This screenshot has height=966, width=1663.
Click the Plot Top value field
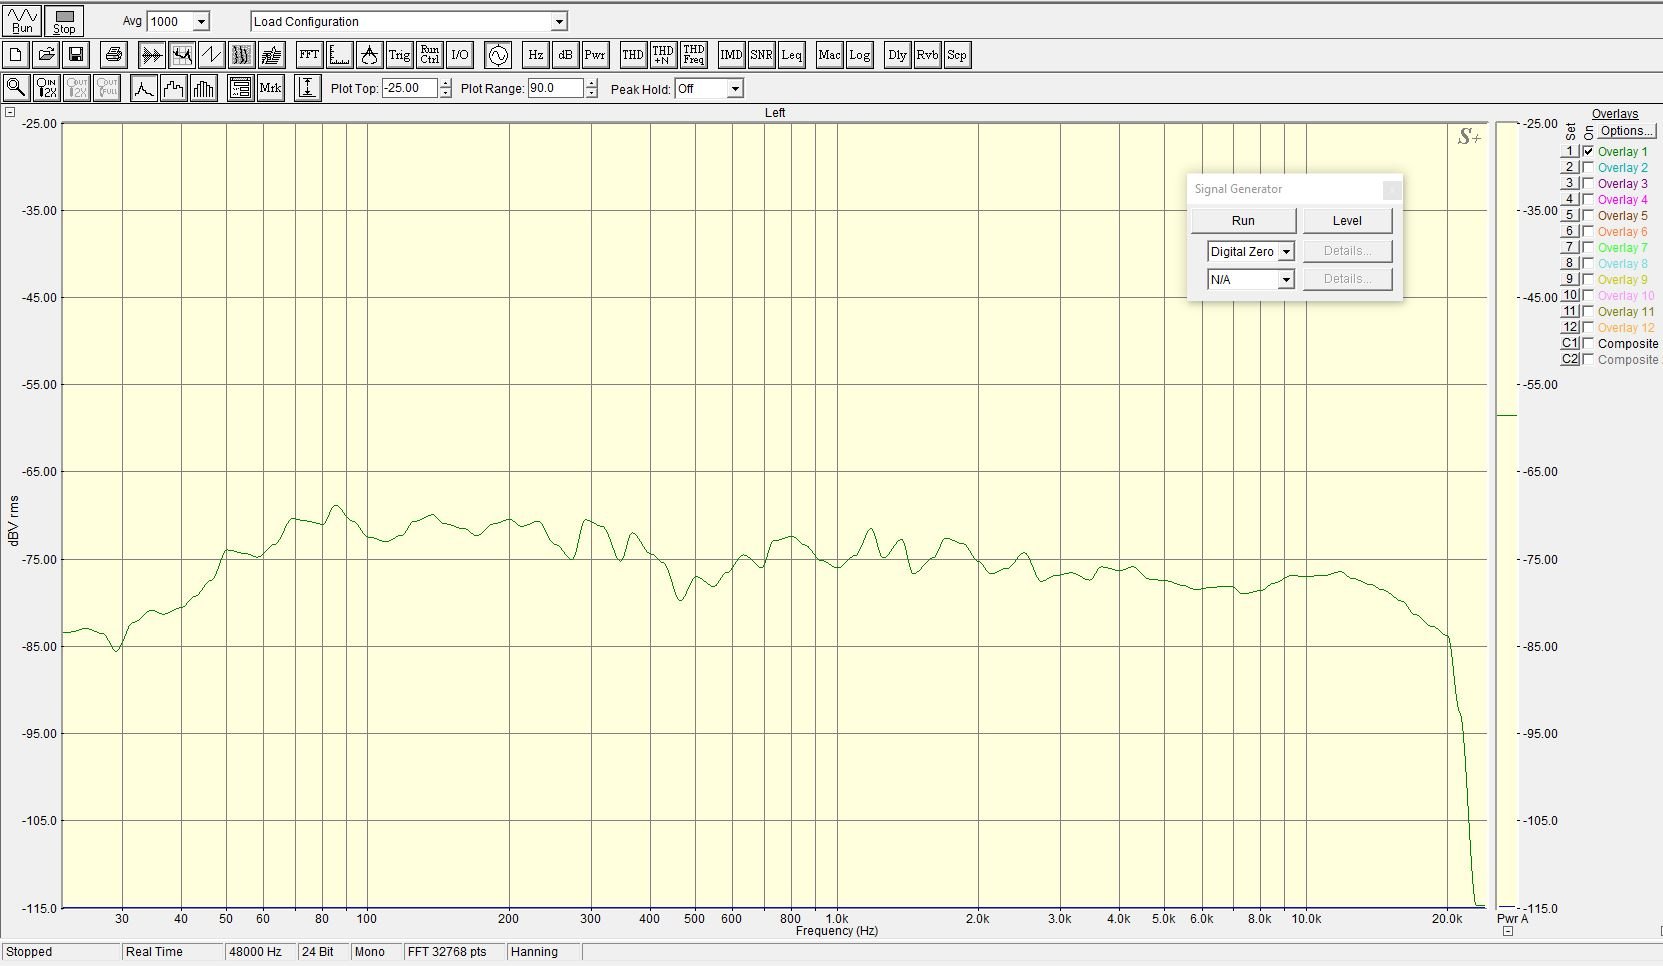click(410, 88)
